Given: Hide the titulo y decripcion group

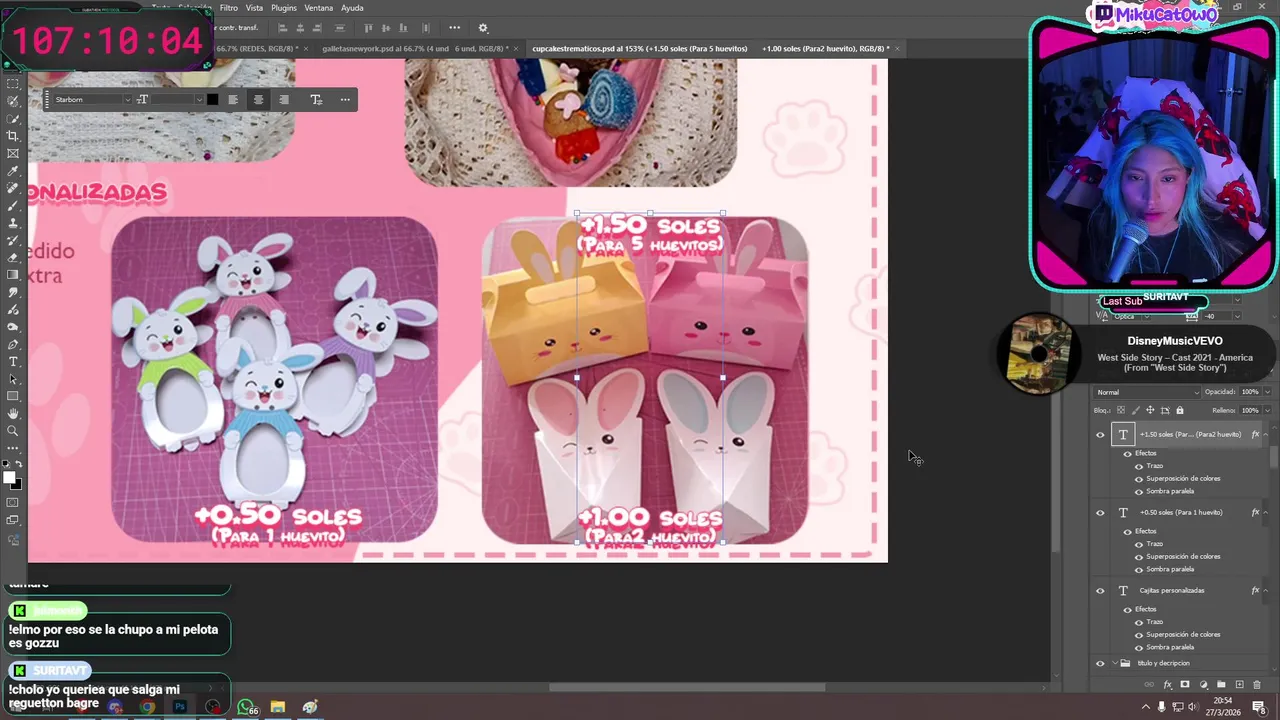Looking at the screenshot, I should [x=1100, y=663].
